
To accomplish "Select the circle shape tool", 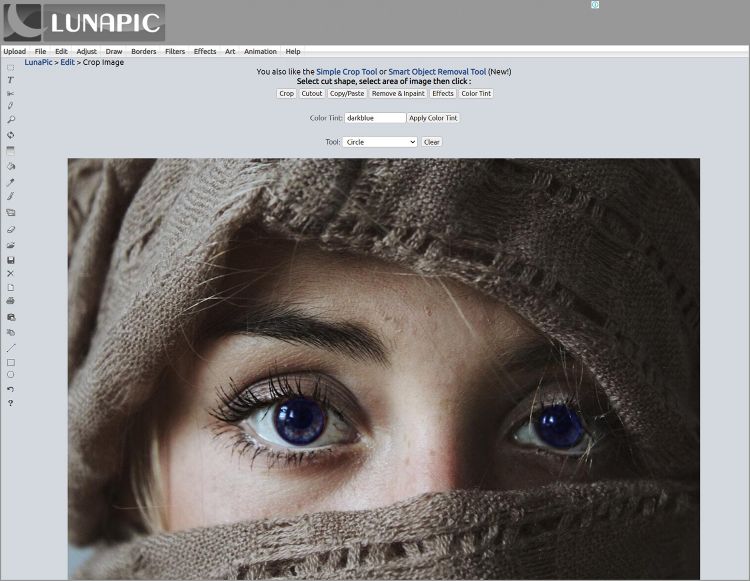I will (x=11, y=375).
